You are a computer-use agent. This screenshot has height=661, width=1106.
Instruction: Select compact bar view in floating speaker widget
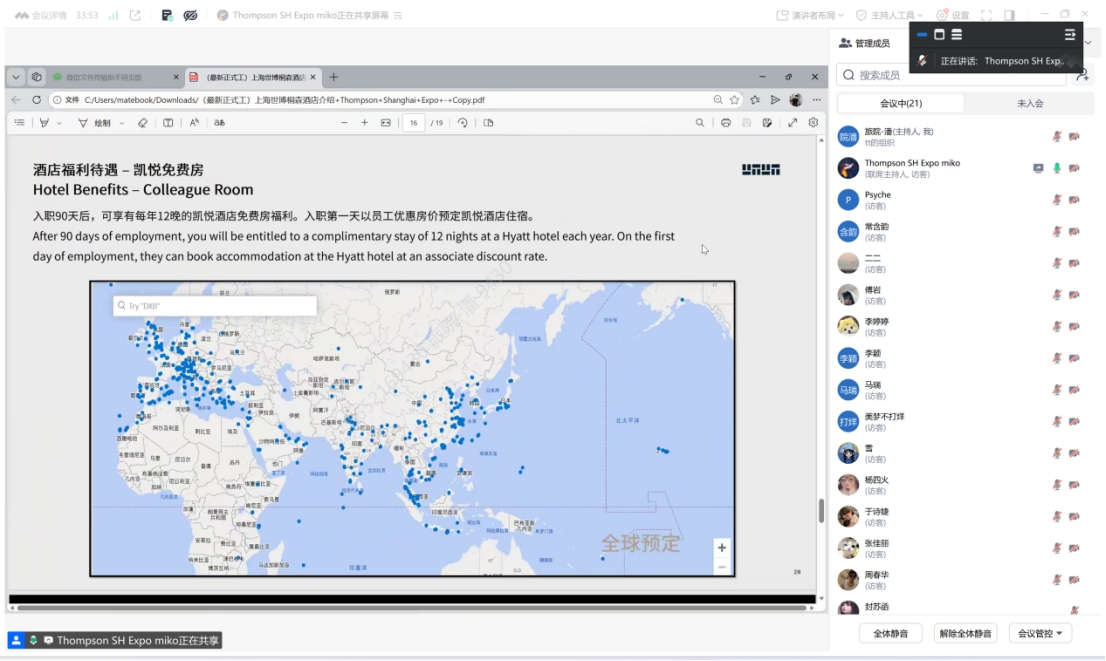922,35
